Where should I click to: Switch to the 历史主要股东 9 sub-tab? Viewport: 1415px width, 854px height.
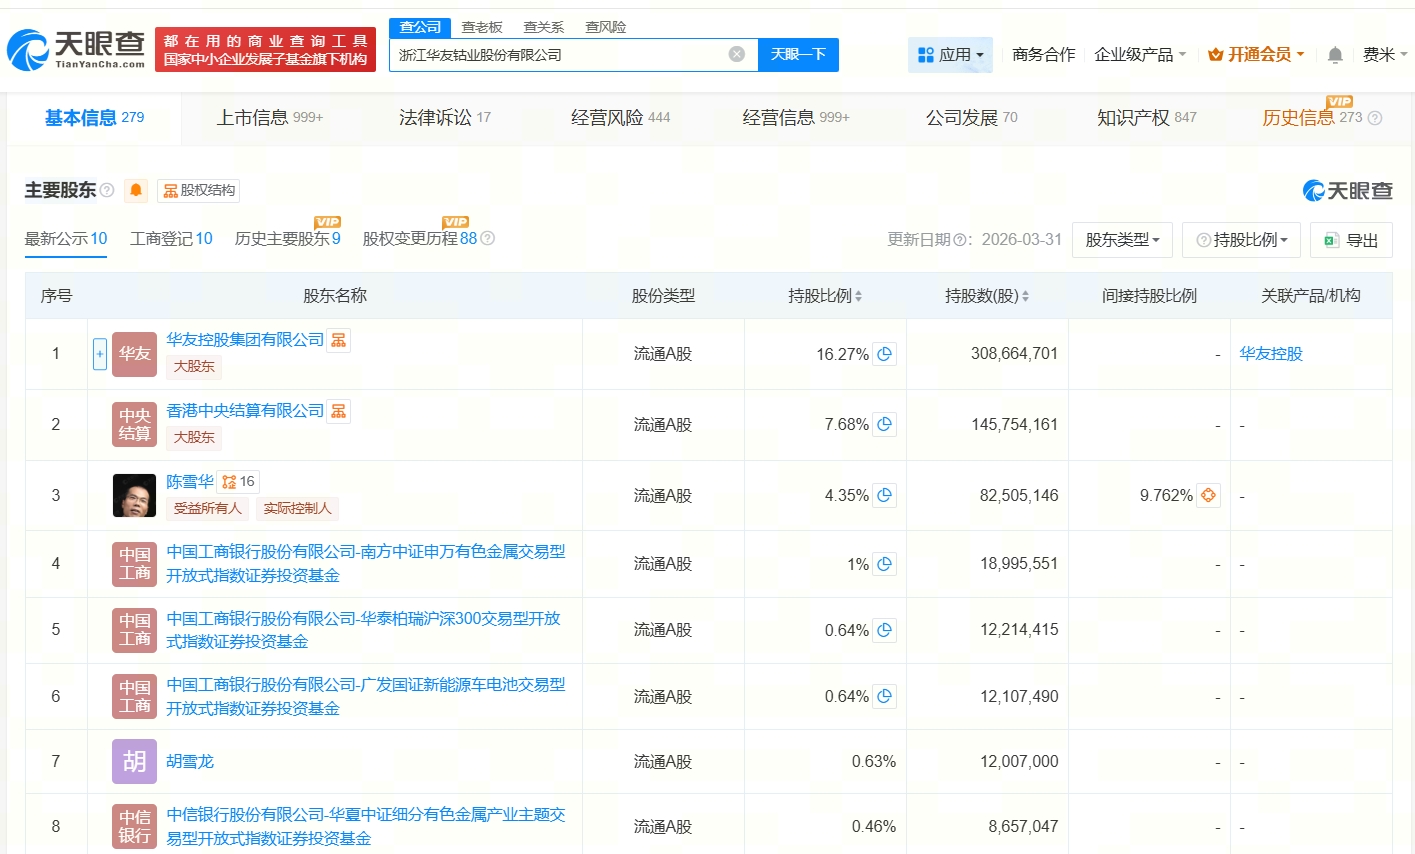click(288, 239)
